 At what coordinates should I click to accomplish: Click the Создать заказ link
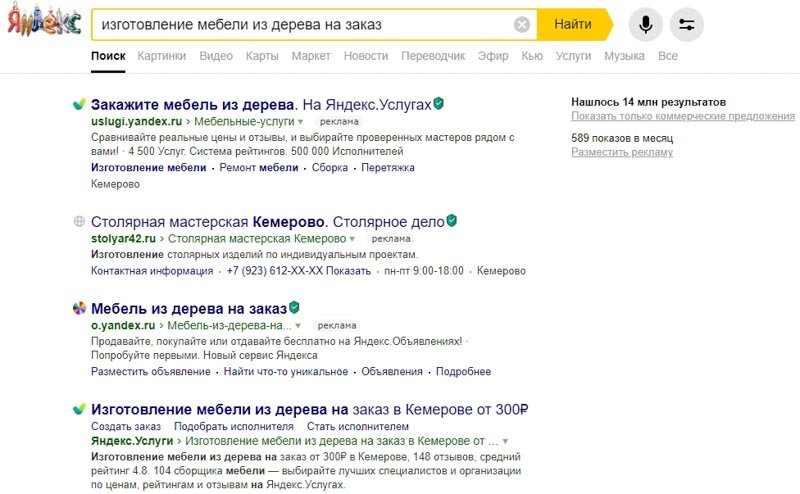[x=126, y=426]
